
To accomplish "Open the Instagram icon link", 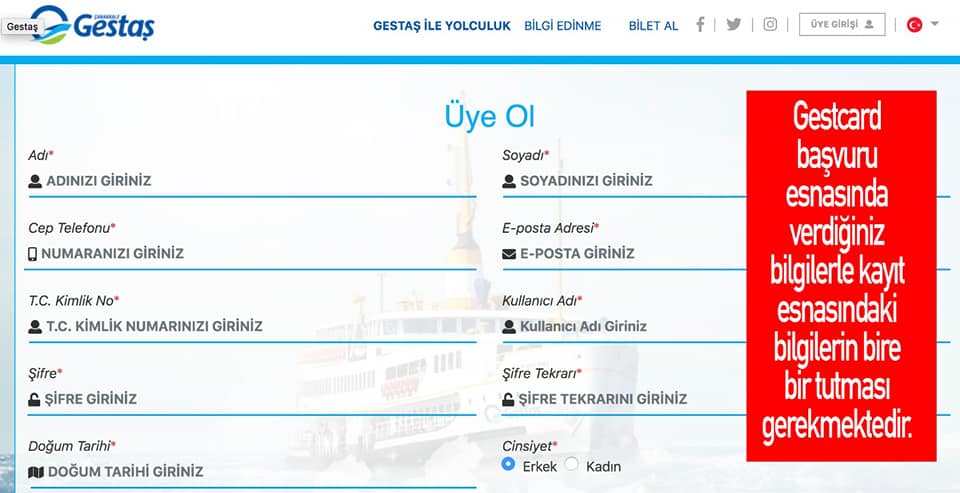I will 770,24.
